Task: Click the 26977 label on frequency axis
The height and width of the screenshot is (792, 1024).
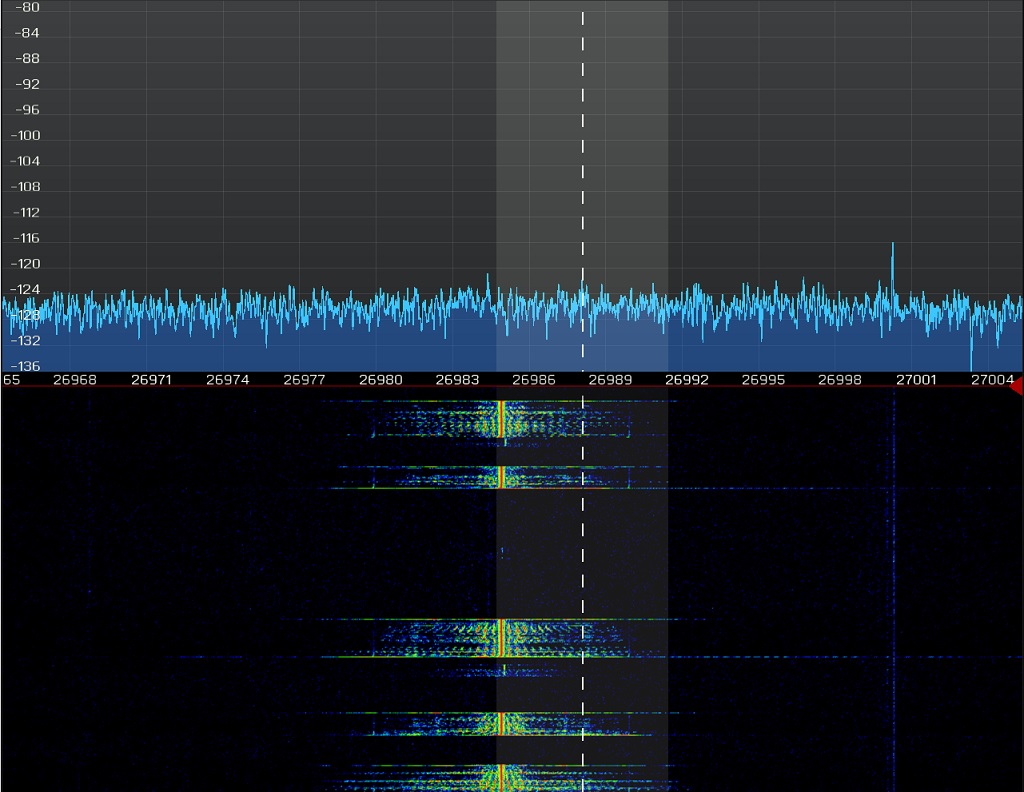Action: click(x=304, y=380)
